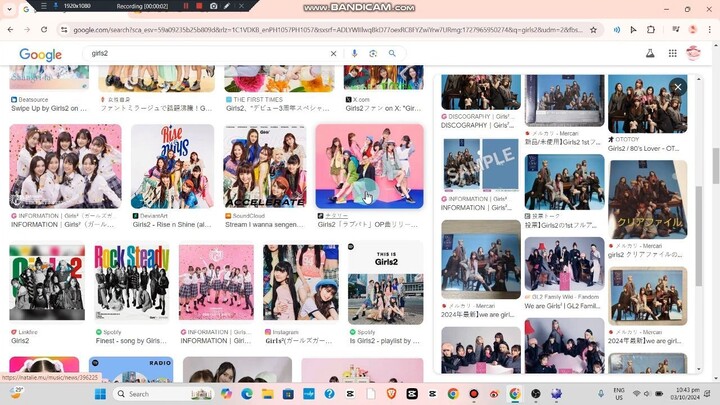Bookmark this page with the star

[593, 30]
